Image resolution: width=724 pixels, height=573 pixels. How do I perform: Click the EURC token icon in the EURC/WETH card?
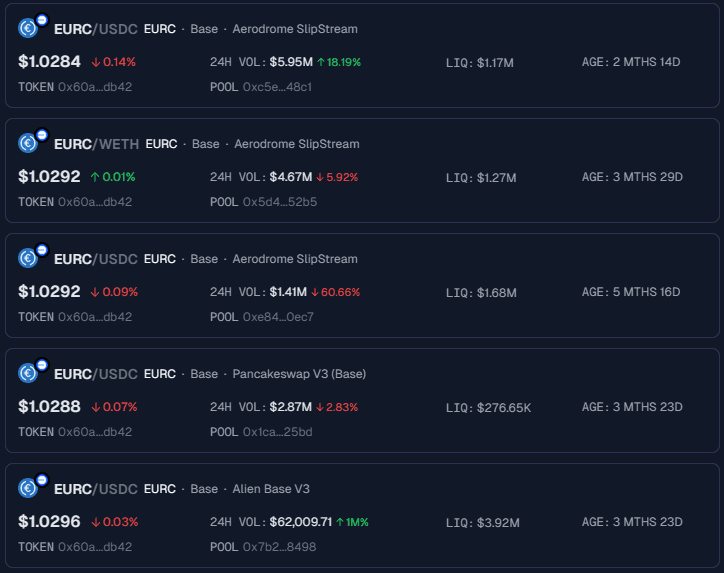pyautogui.click(x=28, y=143)
